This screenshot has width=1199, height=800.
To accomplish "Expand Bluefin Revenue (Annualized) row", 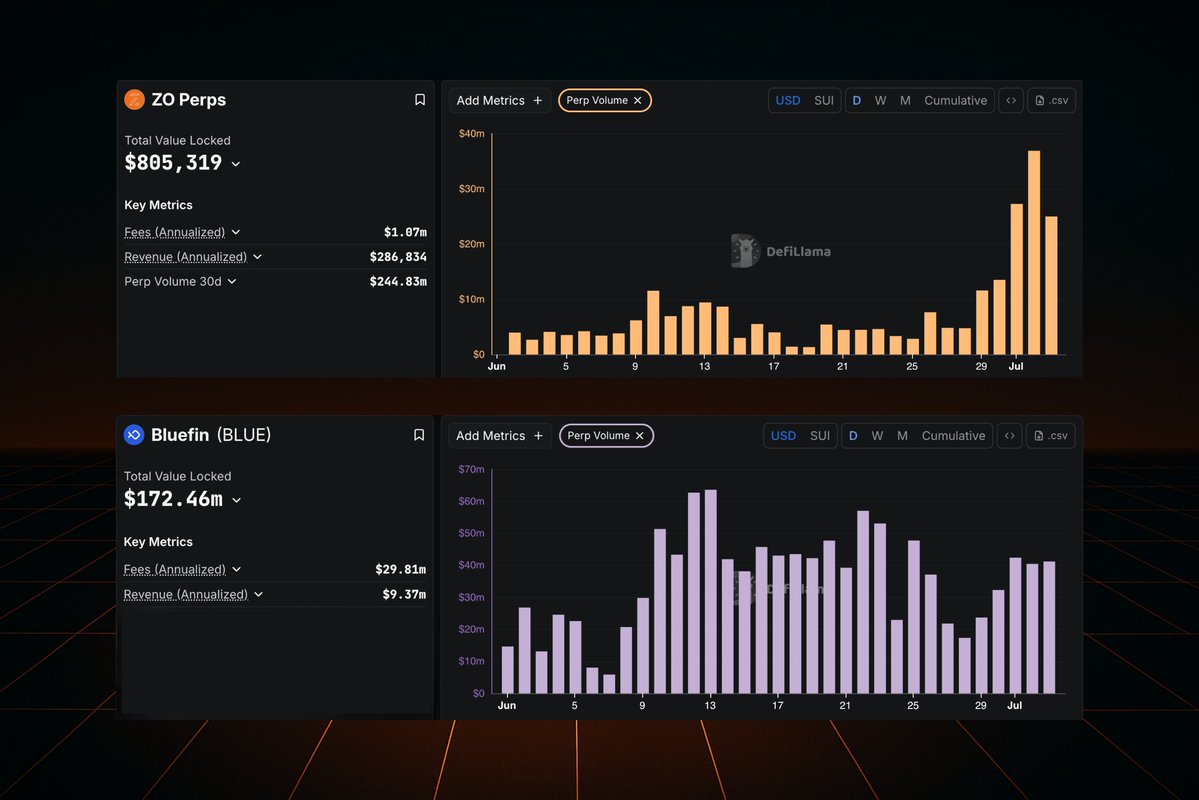I will pos(258,594).
